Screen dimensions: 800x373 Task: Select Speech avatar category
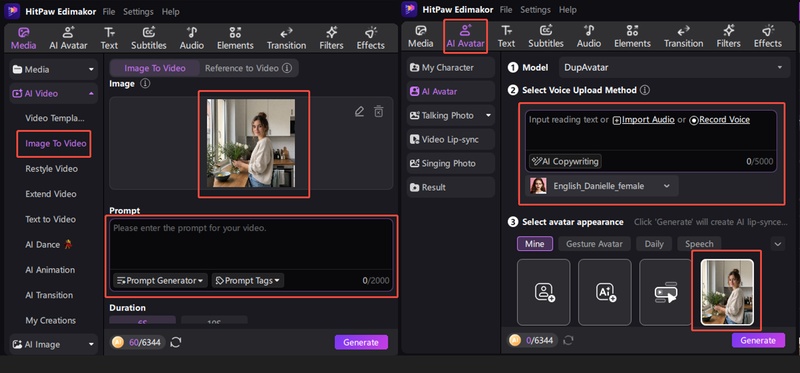(699, 244)
